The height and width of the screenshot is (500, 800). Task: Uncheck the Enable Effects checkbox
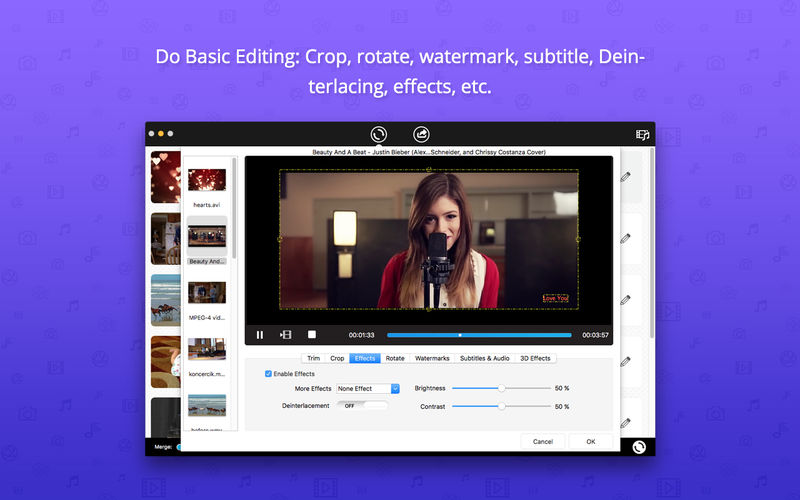pos(268,373)
